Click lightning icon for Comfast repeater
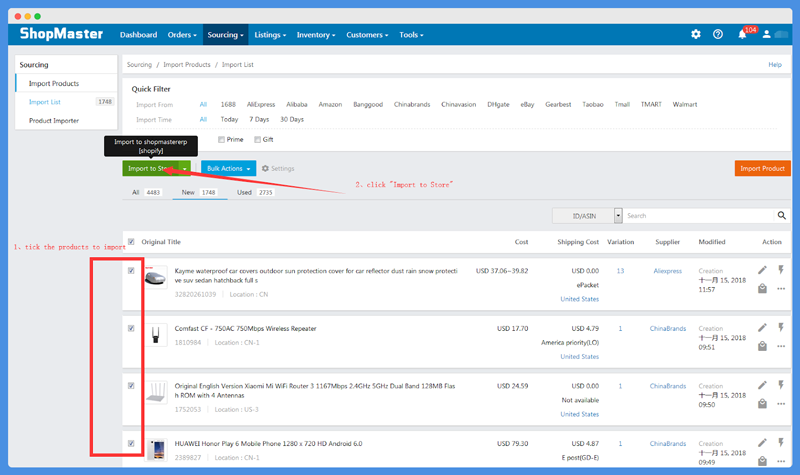 [781, 327]
